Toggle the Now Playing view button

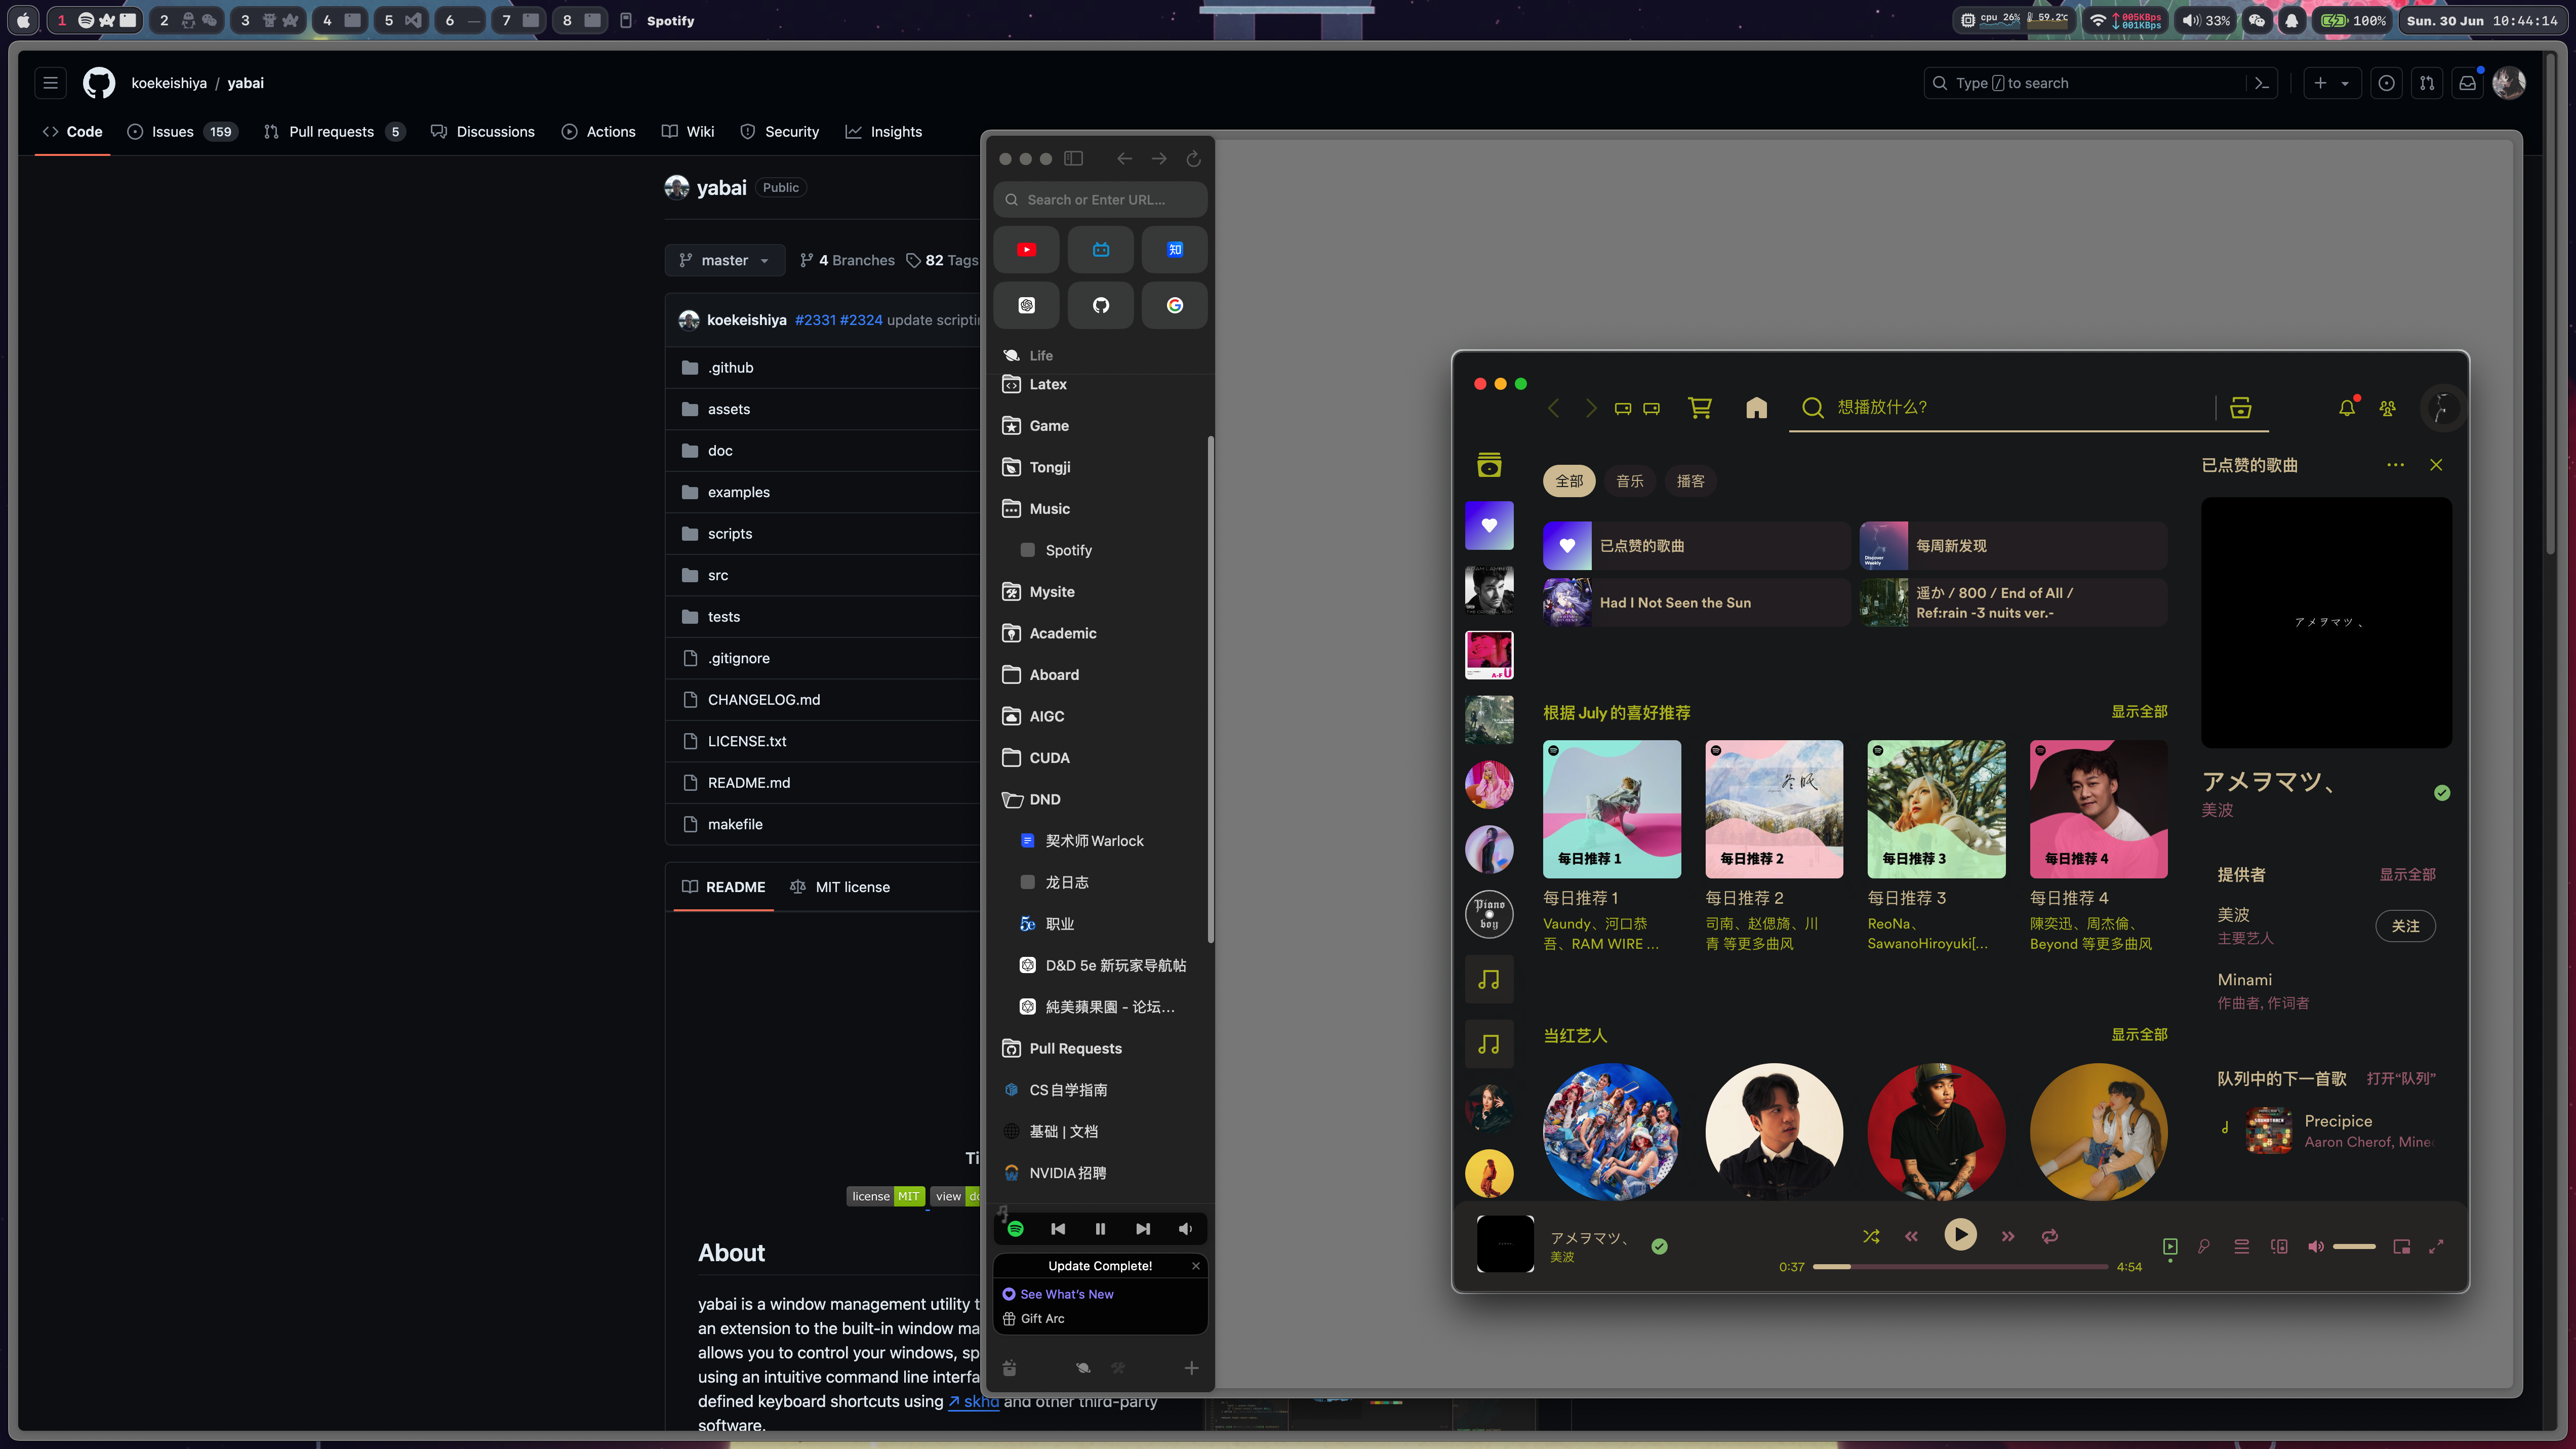pyautogui.click(x=2169, y=1246)
